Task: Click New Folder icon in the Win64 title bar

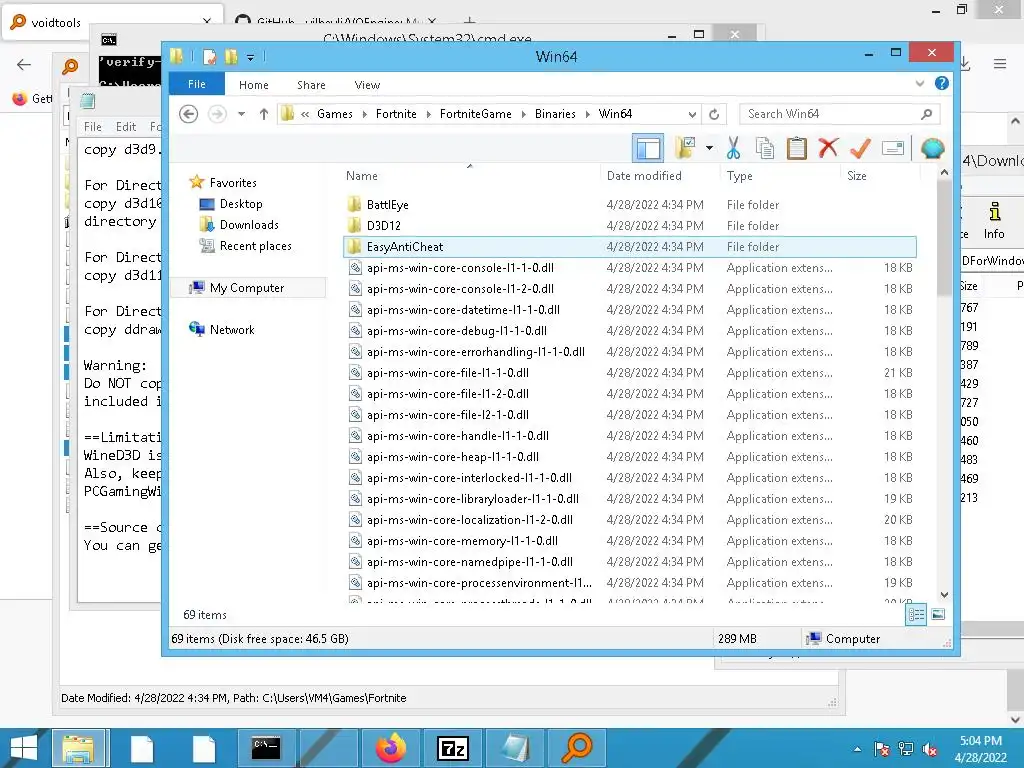Action: coord(231,57)
